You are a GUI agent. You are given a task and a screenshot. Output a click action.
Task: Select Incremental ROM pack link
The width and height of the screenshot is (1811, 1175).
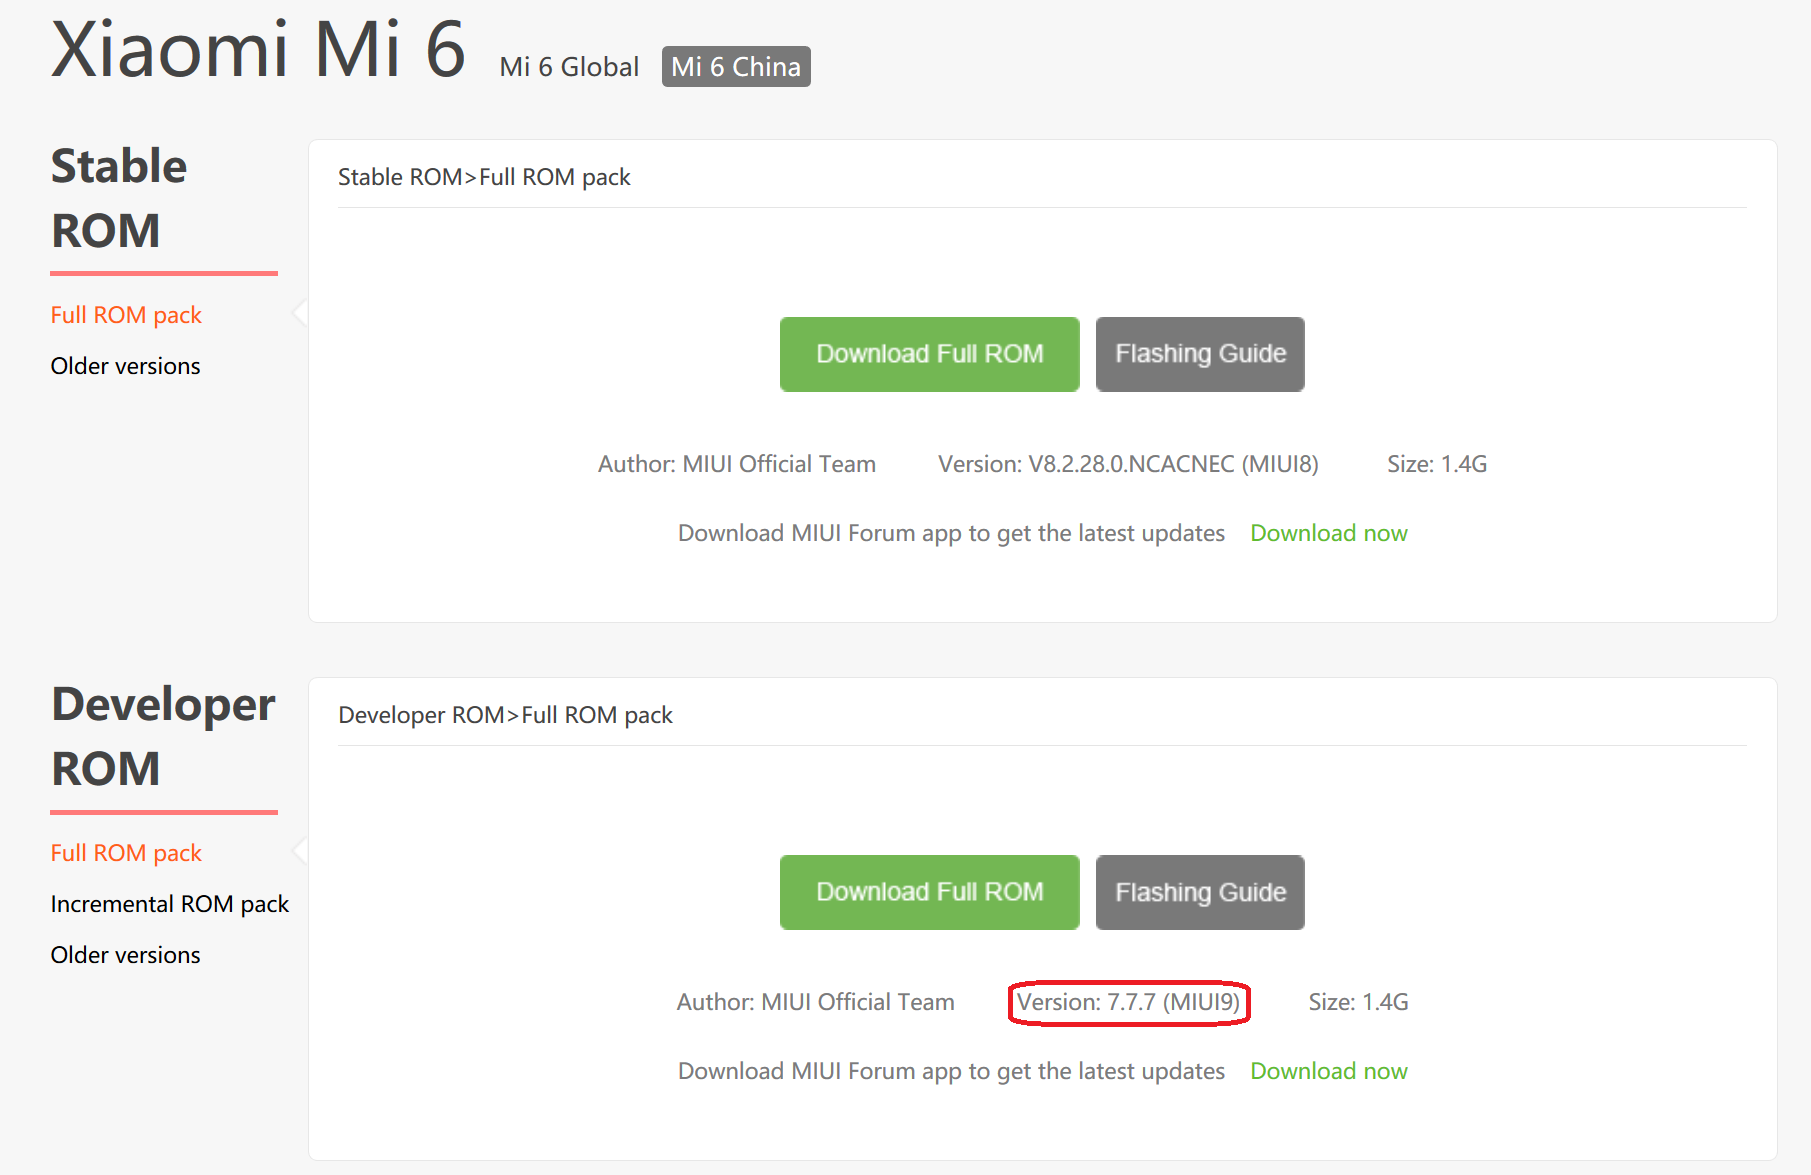pos(169,904)
